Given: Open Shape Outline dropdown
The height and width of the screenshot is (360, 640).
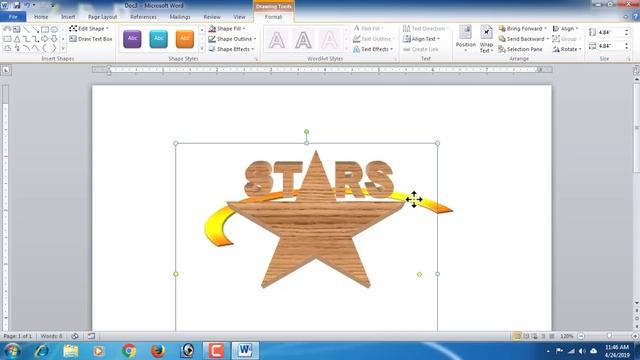Looking at the screenshot, I should pyautogui.click(x=232, y=39).
